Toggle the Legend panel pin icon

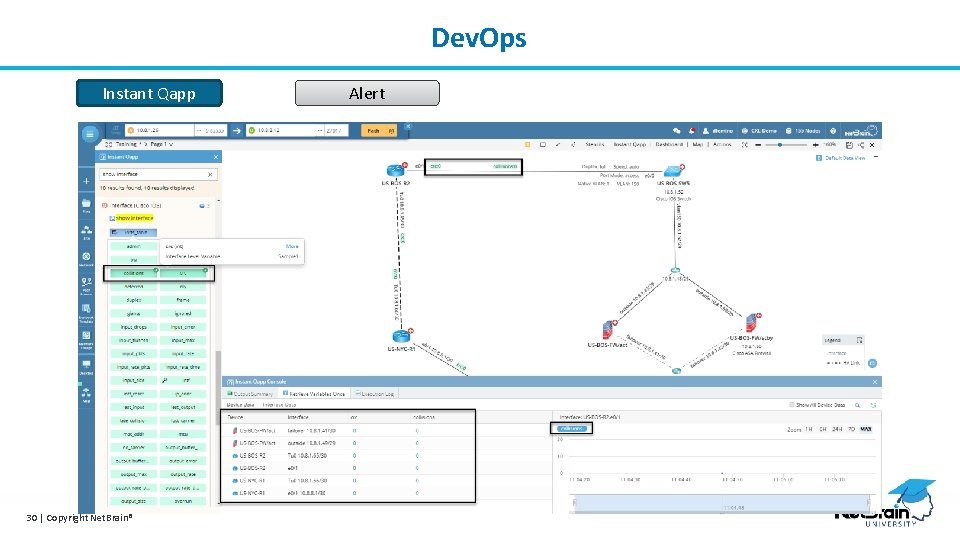coord(860,340)
